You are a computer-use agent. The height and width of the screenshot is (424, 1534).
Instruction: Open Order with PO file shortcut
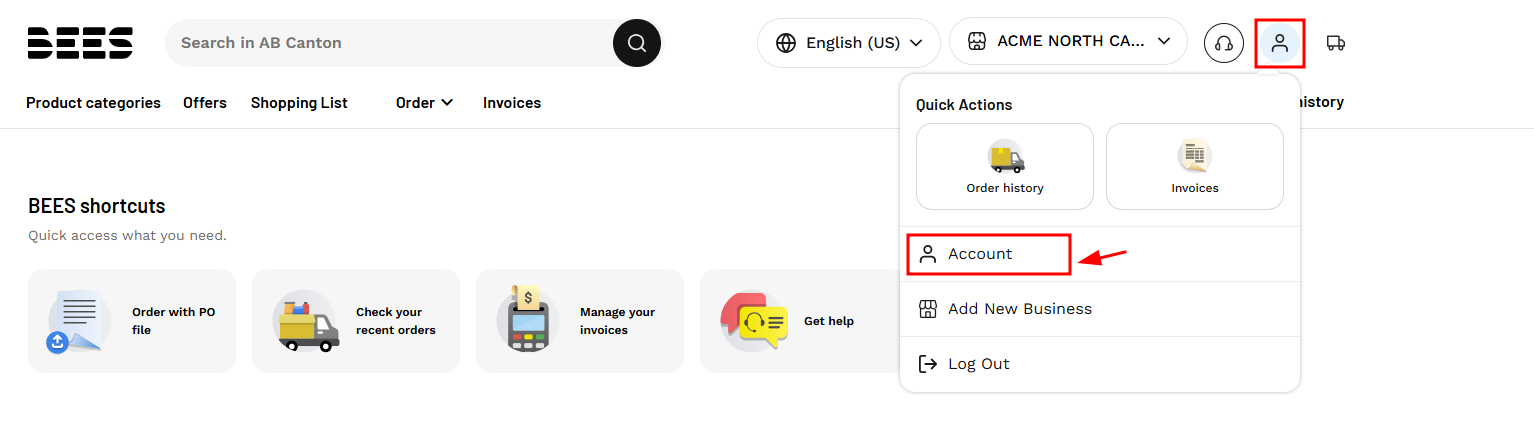click(x=132, y=321)
